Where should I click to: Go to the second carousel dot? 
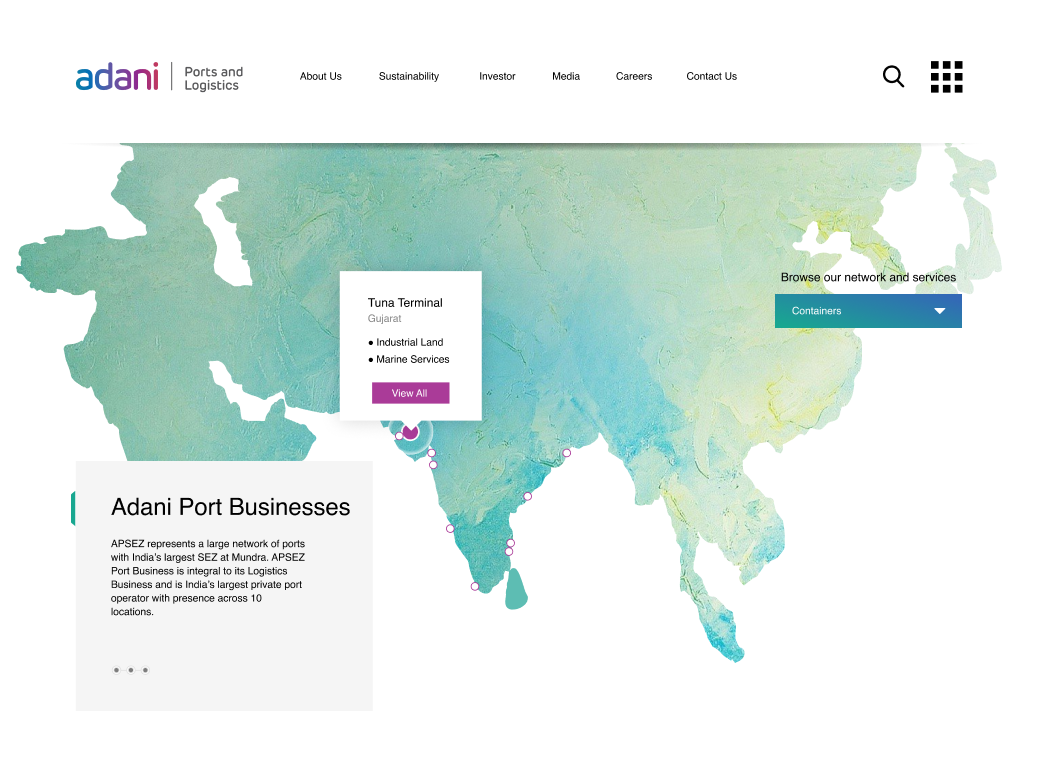point(131,670)
